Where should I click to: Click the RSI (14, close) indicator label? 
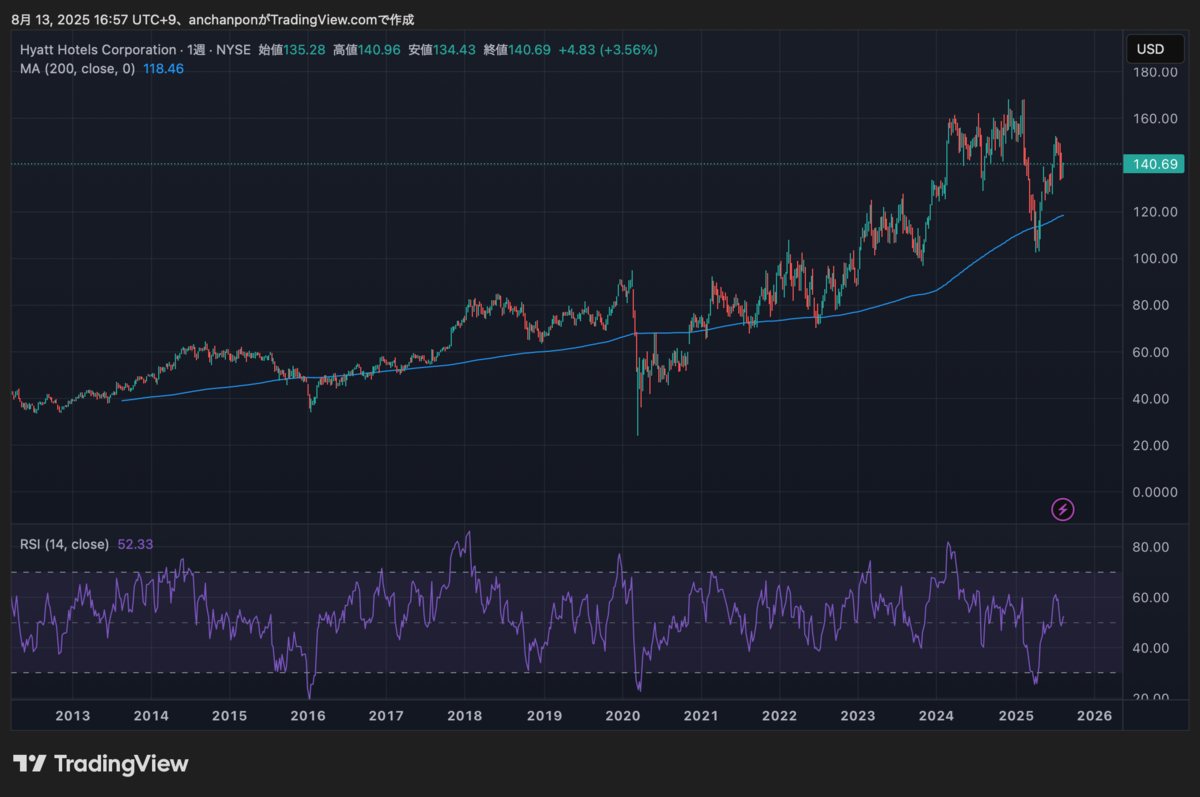pos(64,544)
